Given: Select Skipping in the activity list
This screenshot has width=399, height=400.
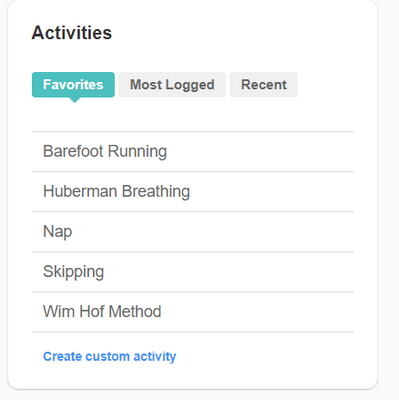Looking at the screenshot, I should [193, 272].
